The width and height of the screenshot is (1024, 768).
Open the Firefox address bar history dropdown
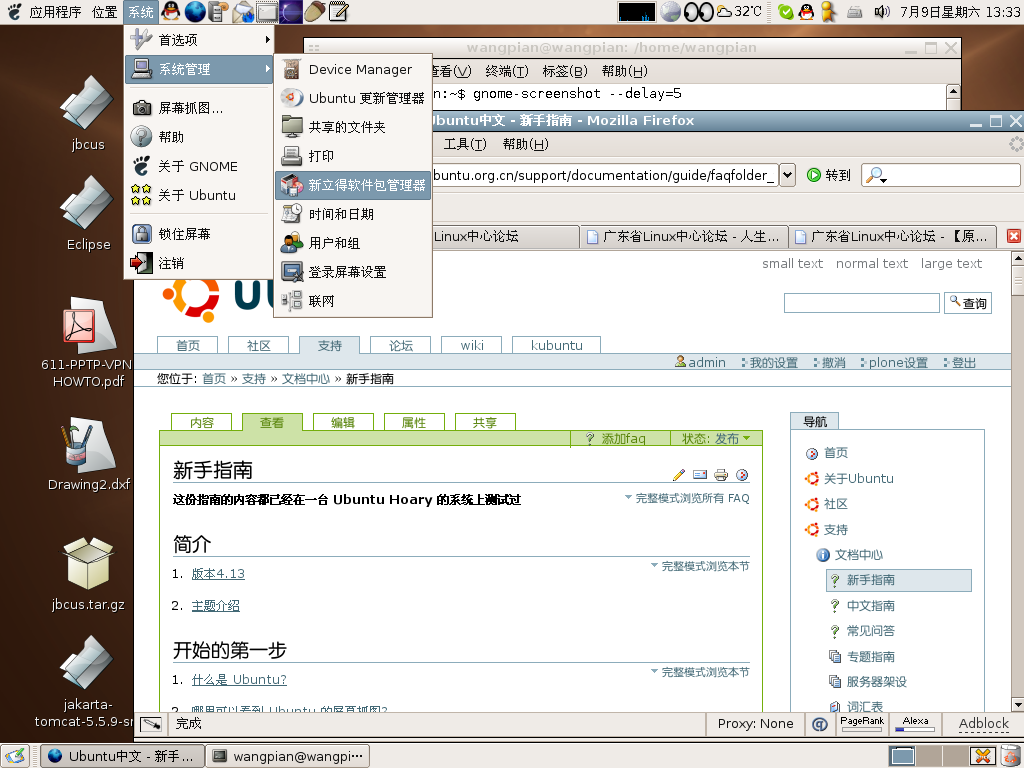(x=788, y=175)
